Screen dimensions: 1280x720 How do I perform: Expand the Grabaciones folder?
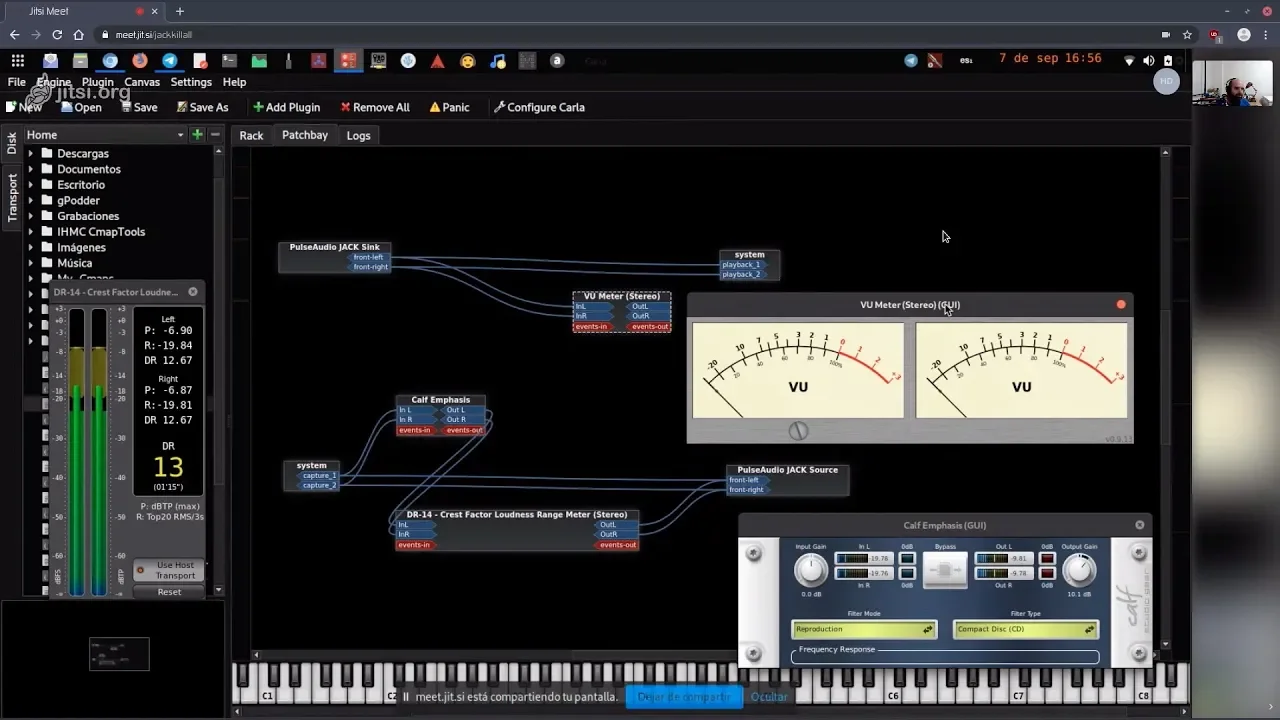click(31, 216)
